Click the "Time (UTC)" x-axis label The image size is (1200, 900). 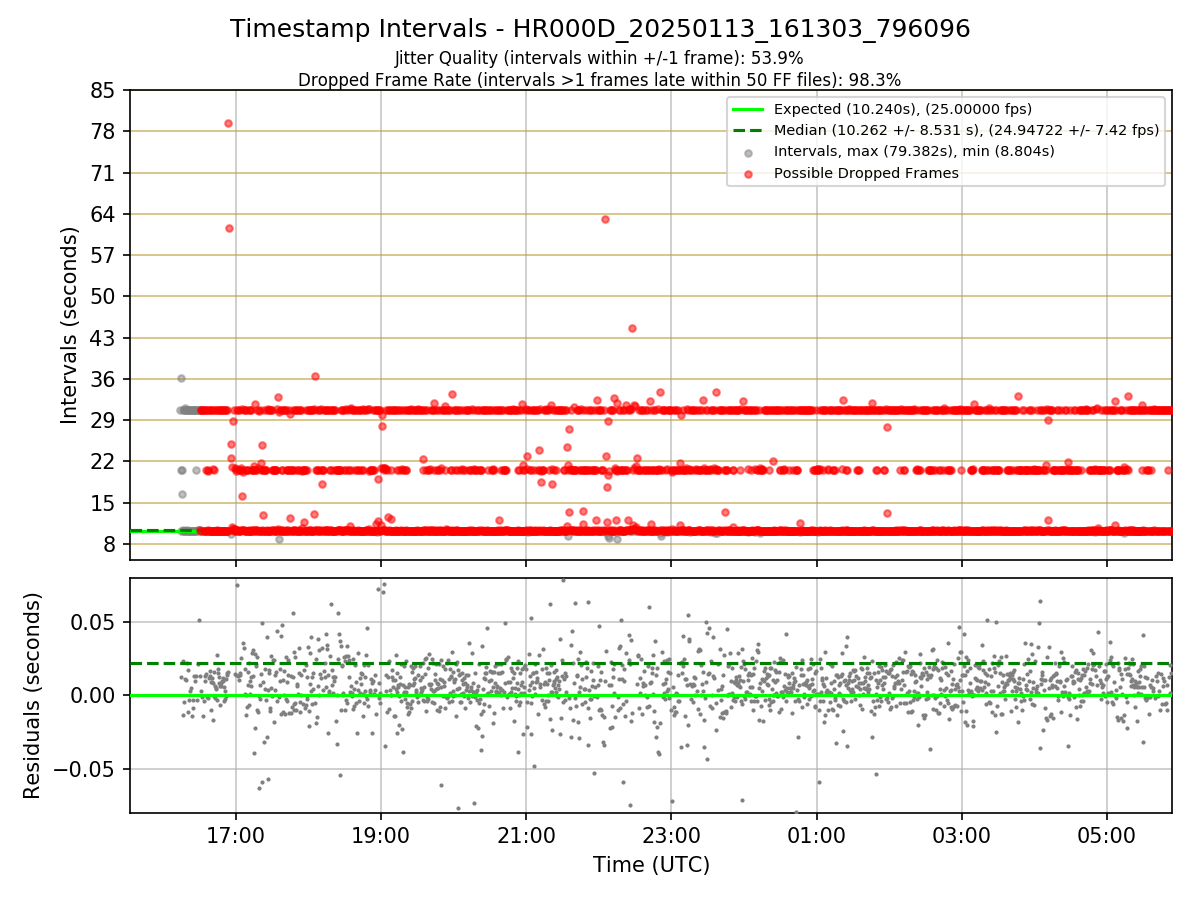coord(651,865)
